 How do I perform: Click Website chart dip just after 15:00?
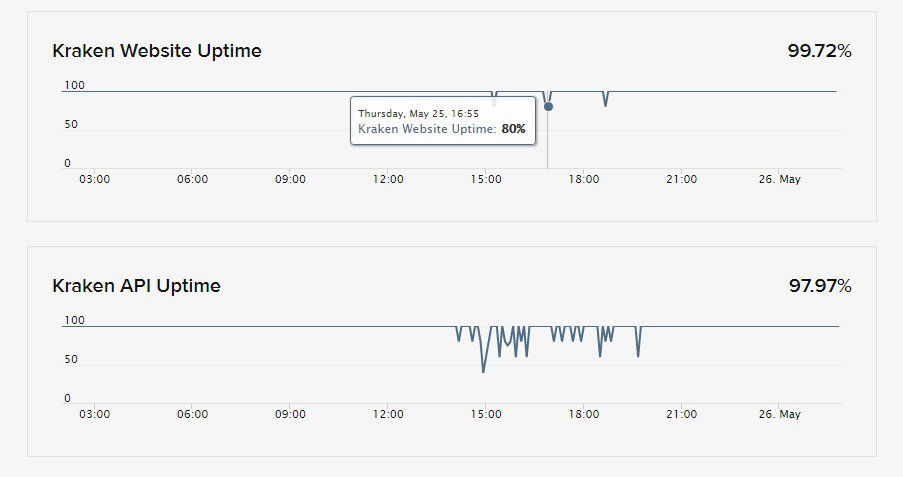494,101
